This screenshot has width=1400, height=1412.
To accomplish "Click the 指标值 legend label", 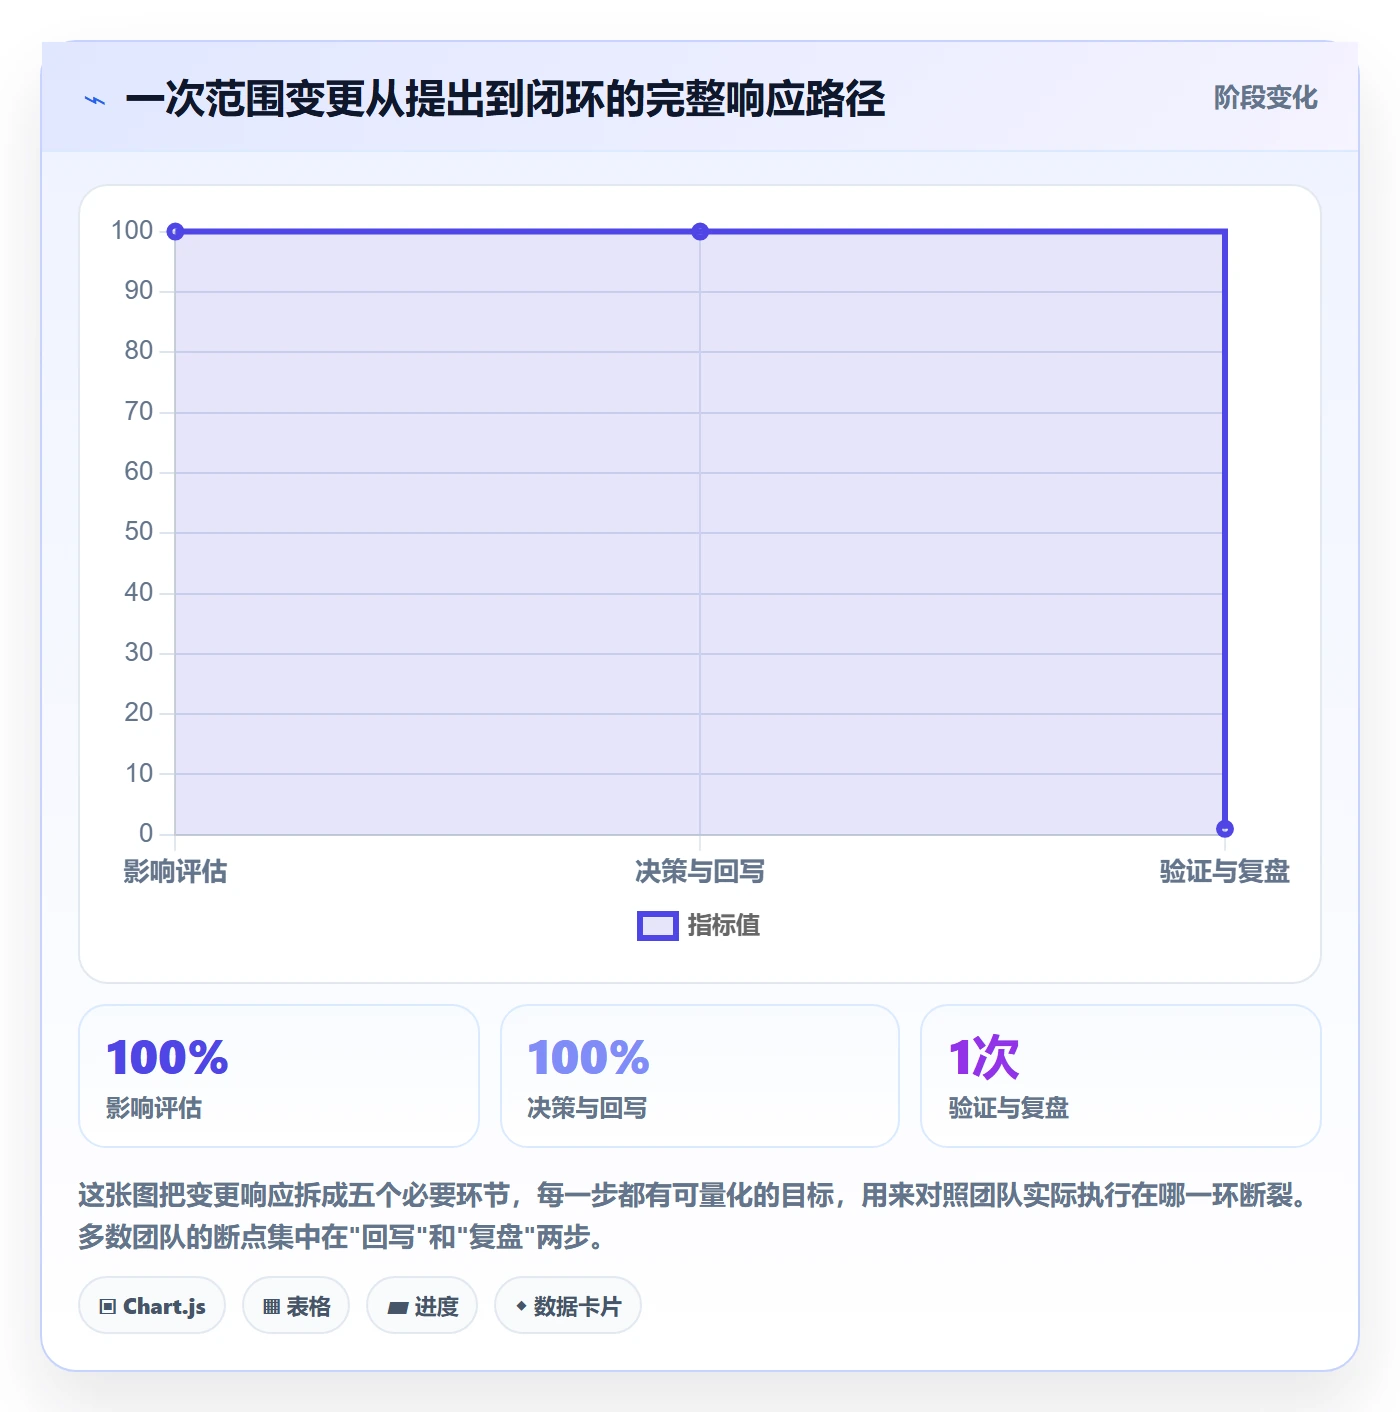I will [x=724, y=926].
